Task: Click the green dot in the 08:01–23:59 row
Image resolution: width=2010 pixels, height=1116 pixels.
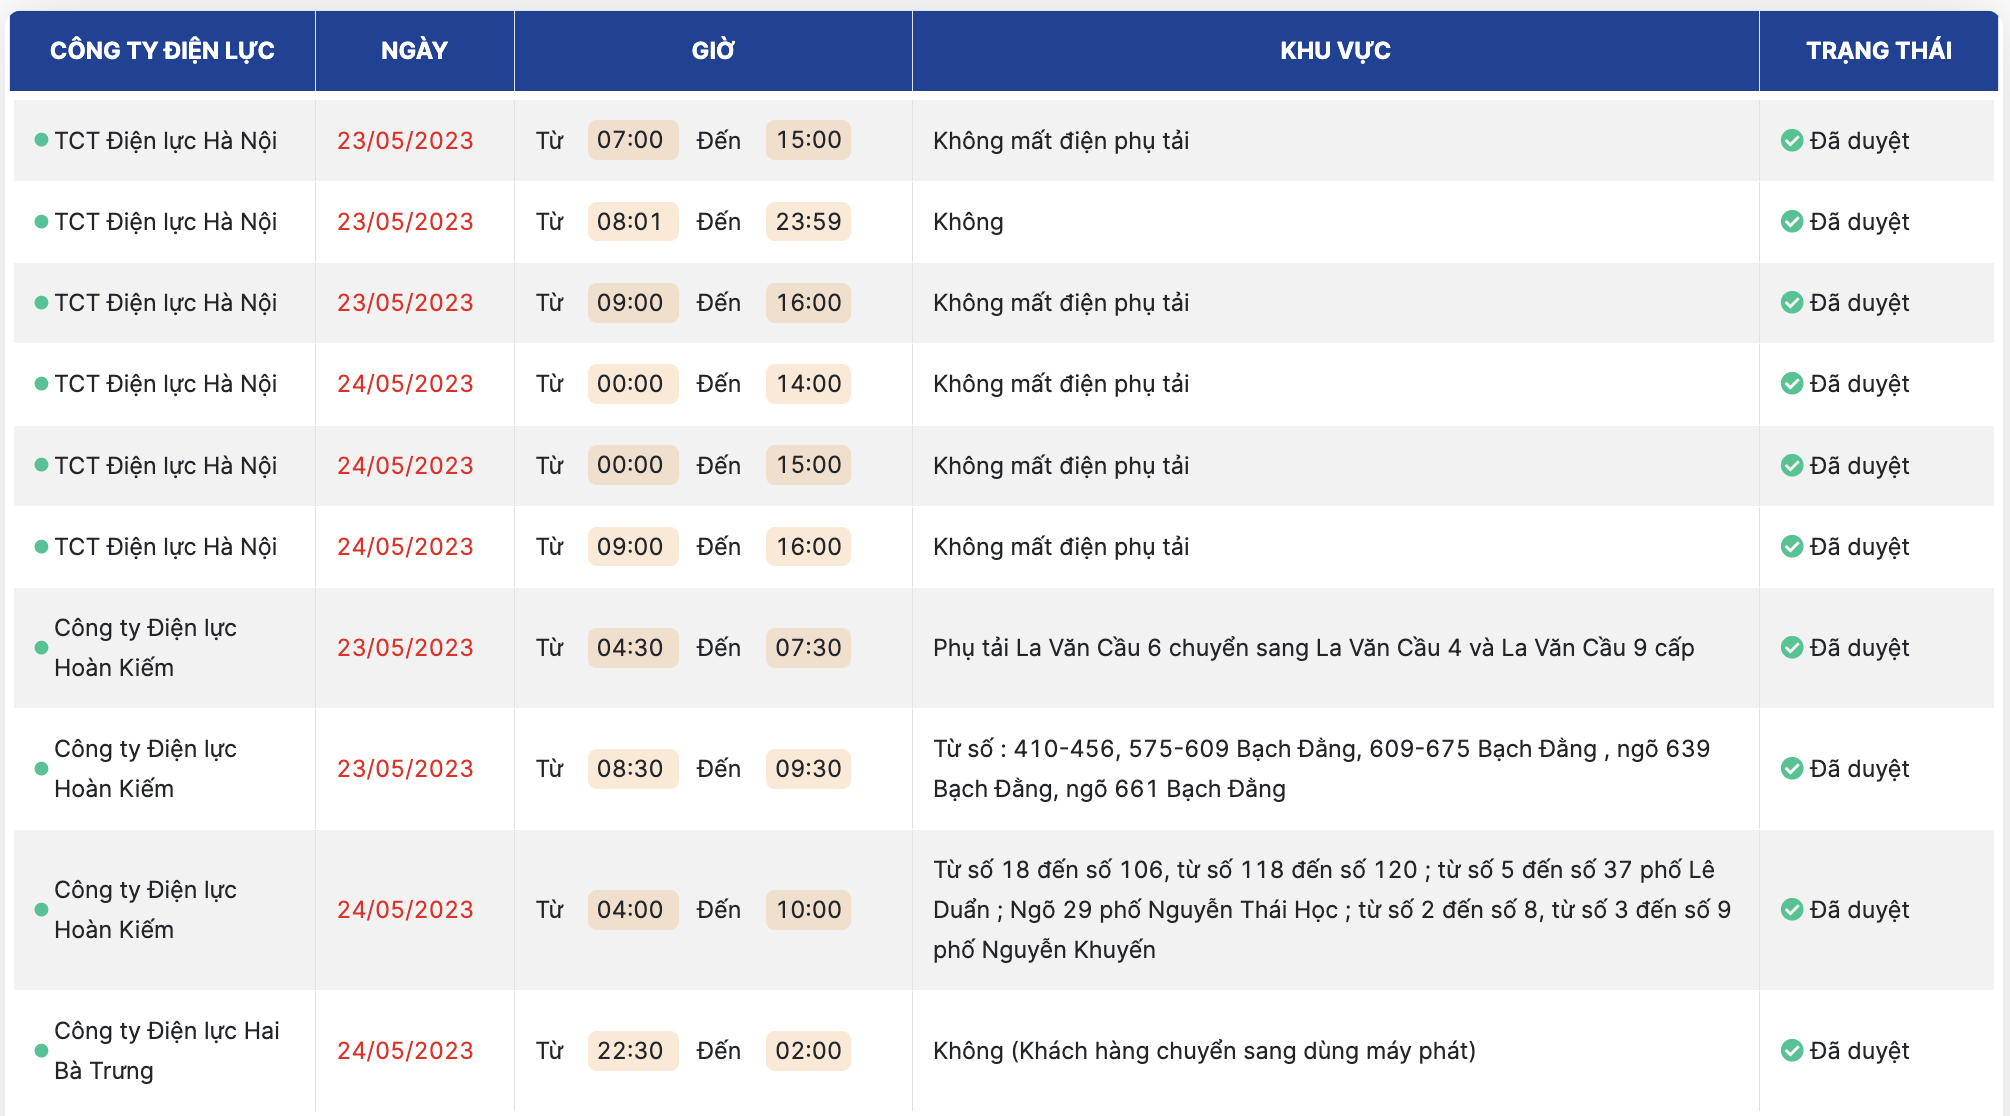Action: coord(41,221)
